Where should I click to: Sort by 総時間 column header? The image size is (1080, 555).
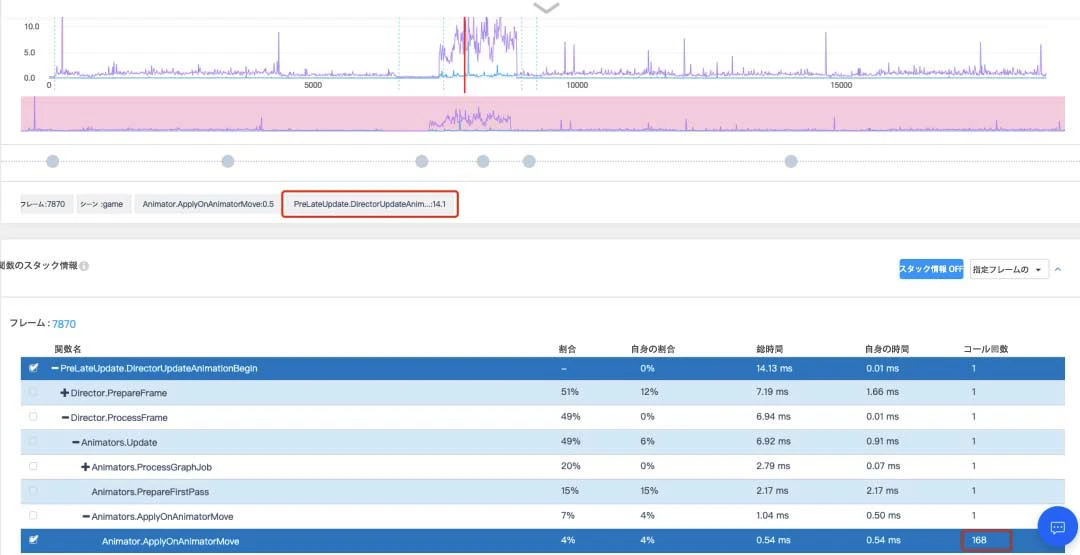[x=769, y=349]
